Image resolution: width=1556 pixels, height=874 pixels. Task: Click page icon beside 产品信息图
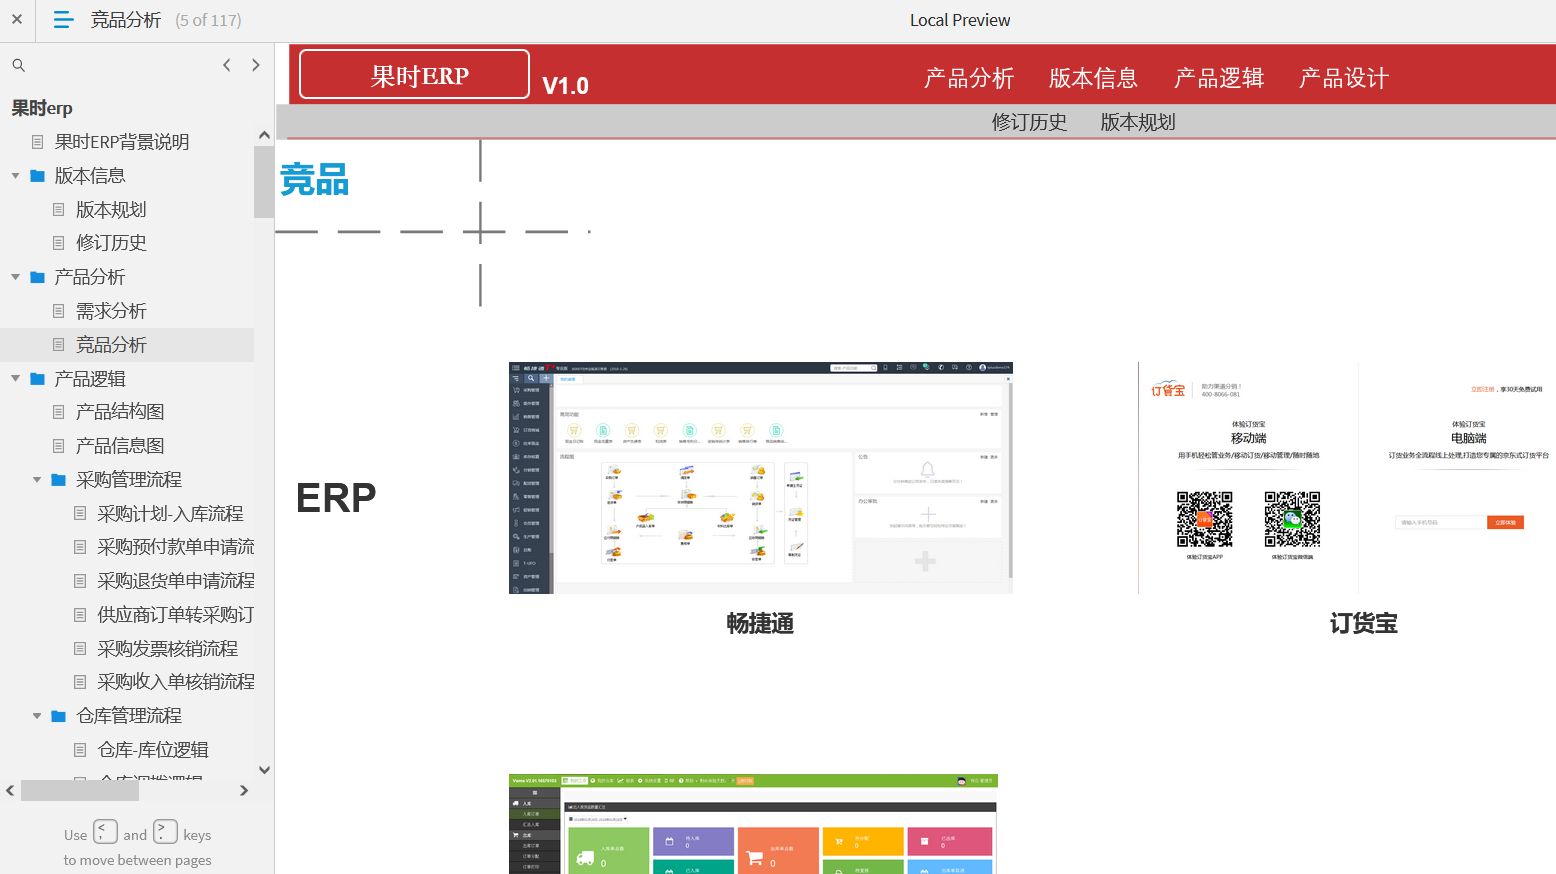tap(59, 446)
